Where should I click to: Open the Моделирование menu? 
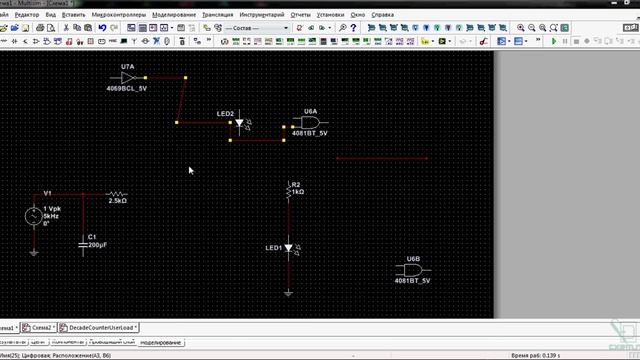(x=174, y=15)
